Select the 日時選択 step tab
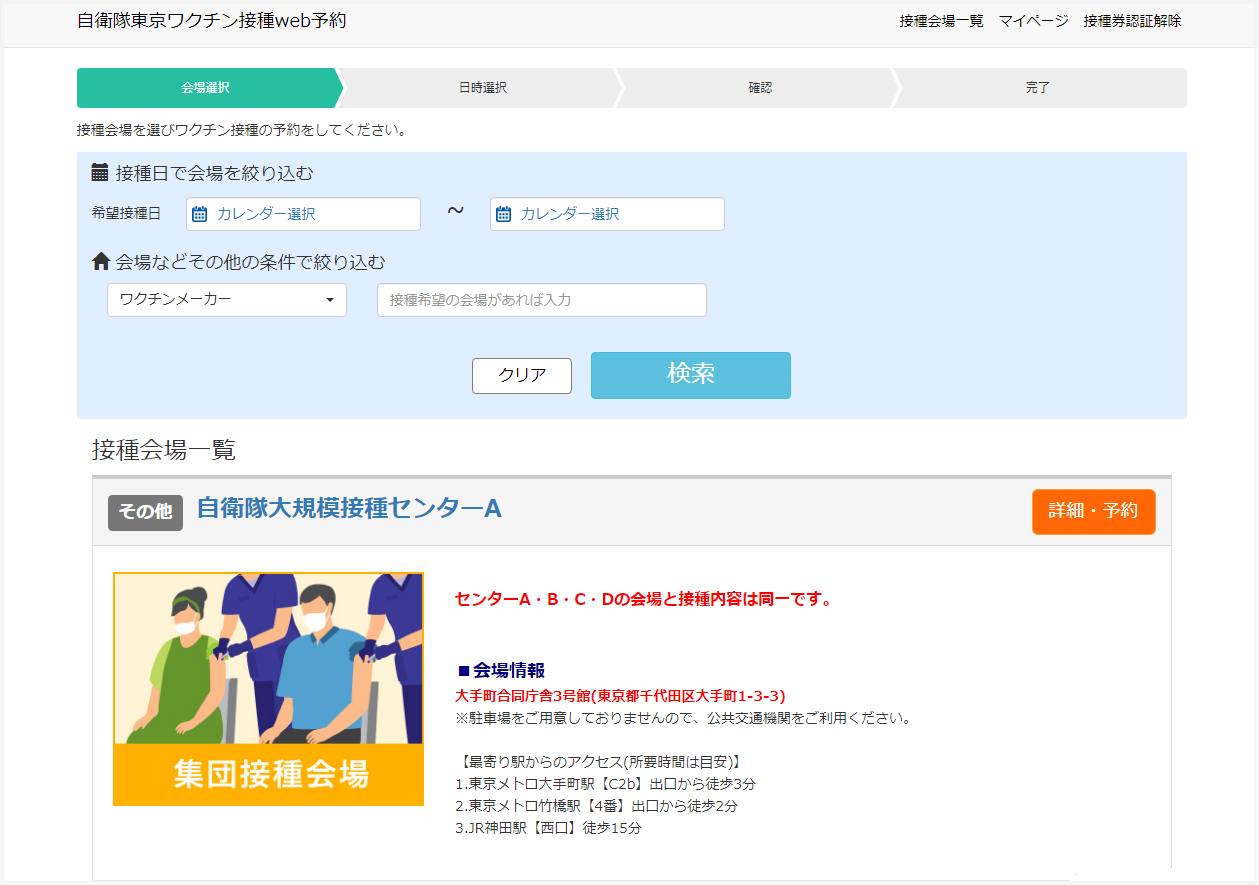 pos(483,88)
